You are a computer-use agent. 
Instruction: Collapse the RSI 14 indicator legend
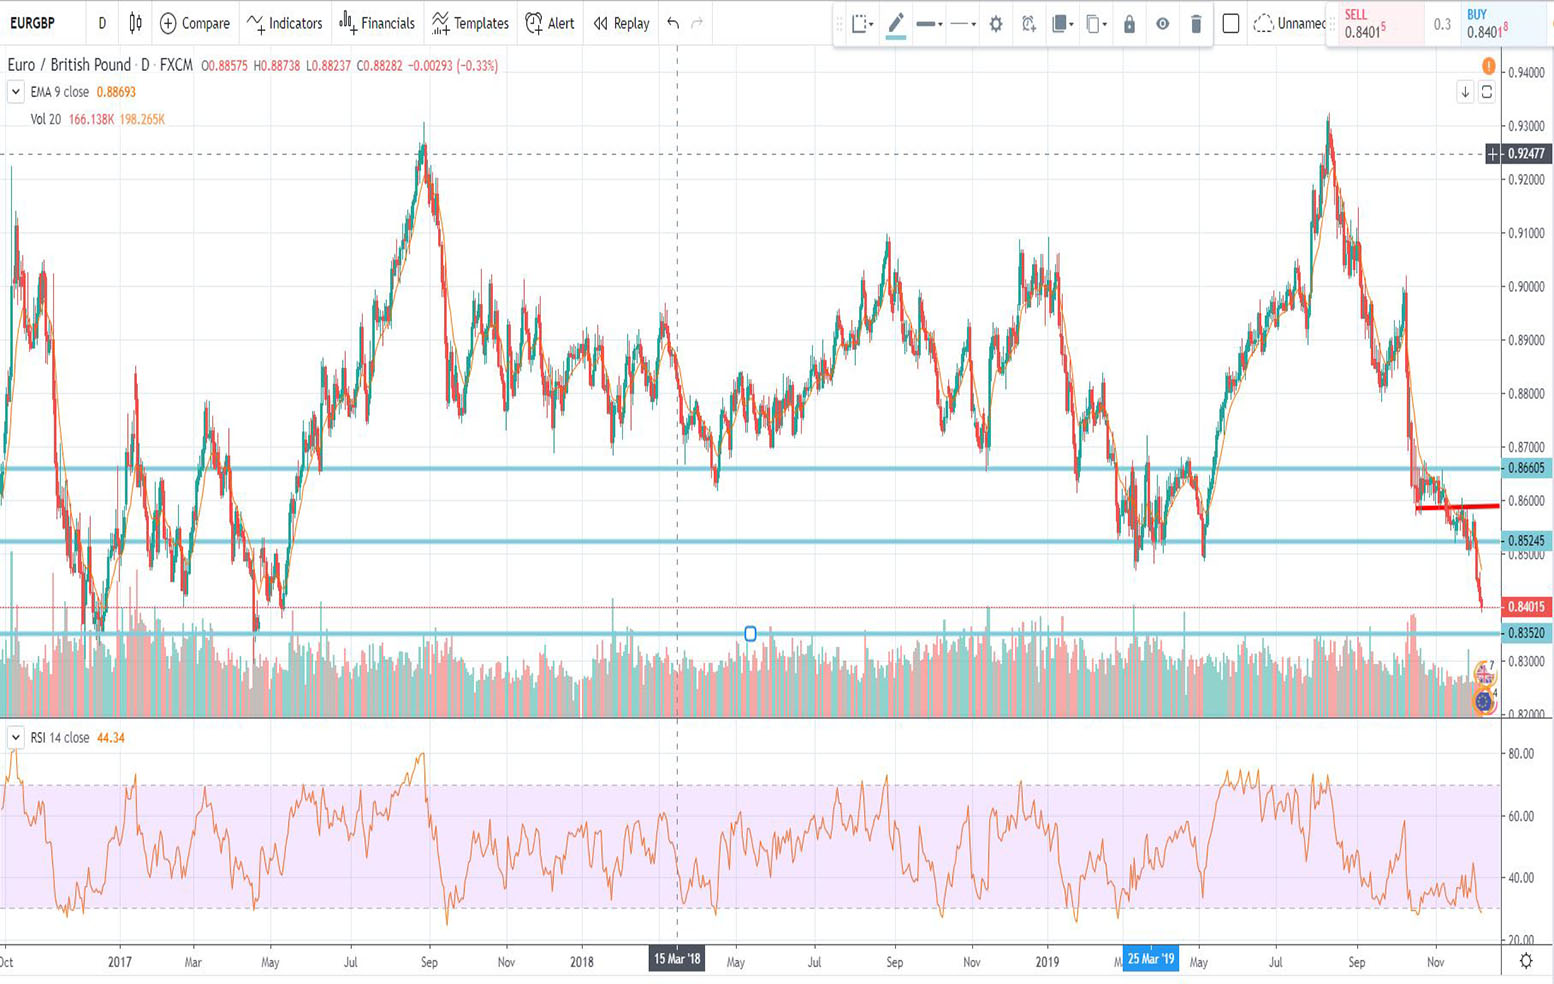point(15,738)
